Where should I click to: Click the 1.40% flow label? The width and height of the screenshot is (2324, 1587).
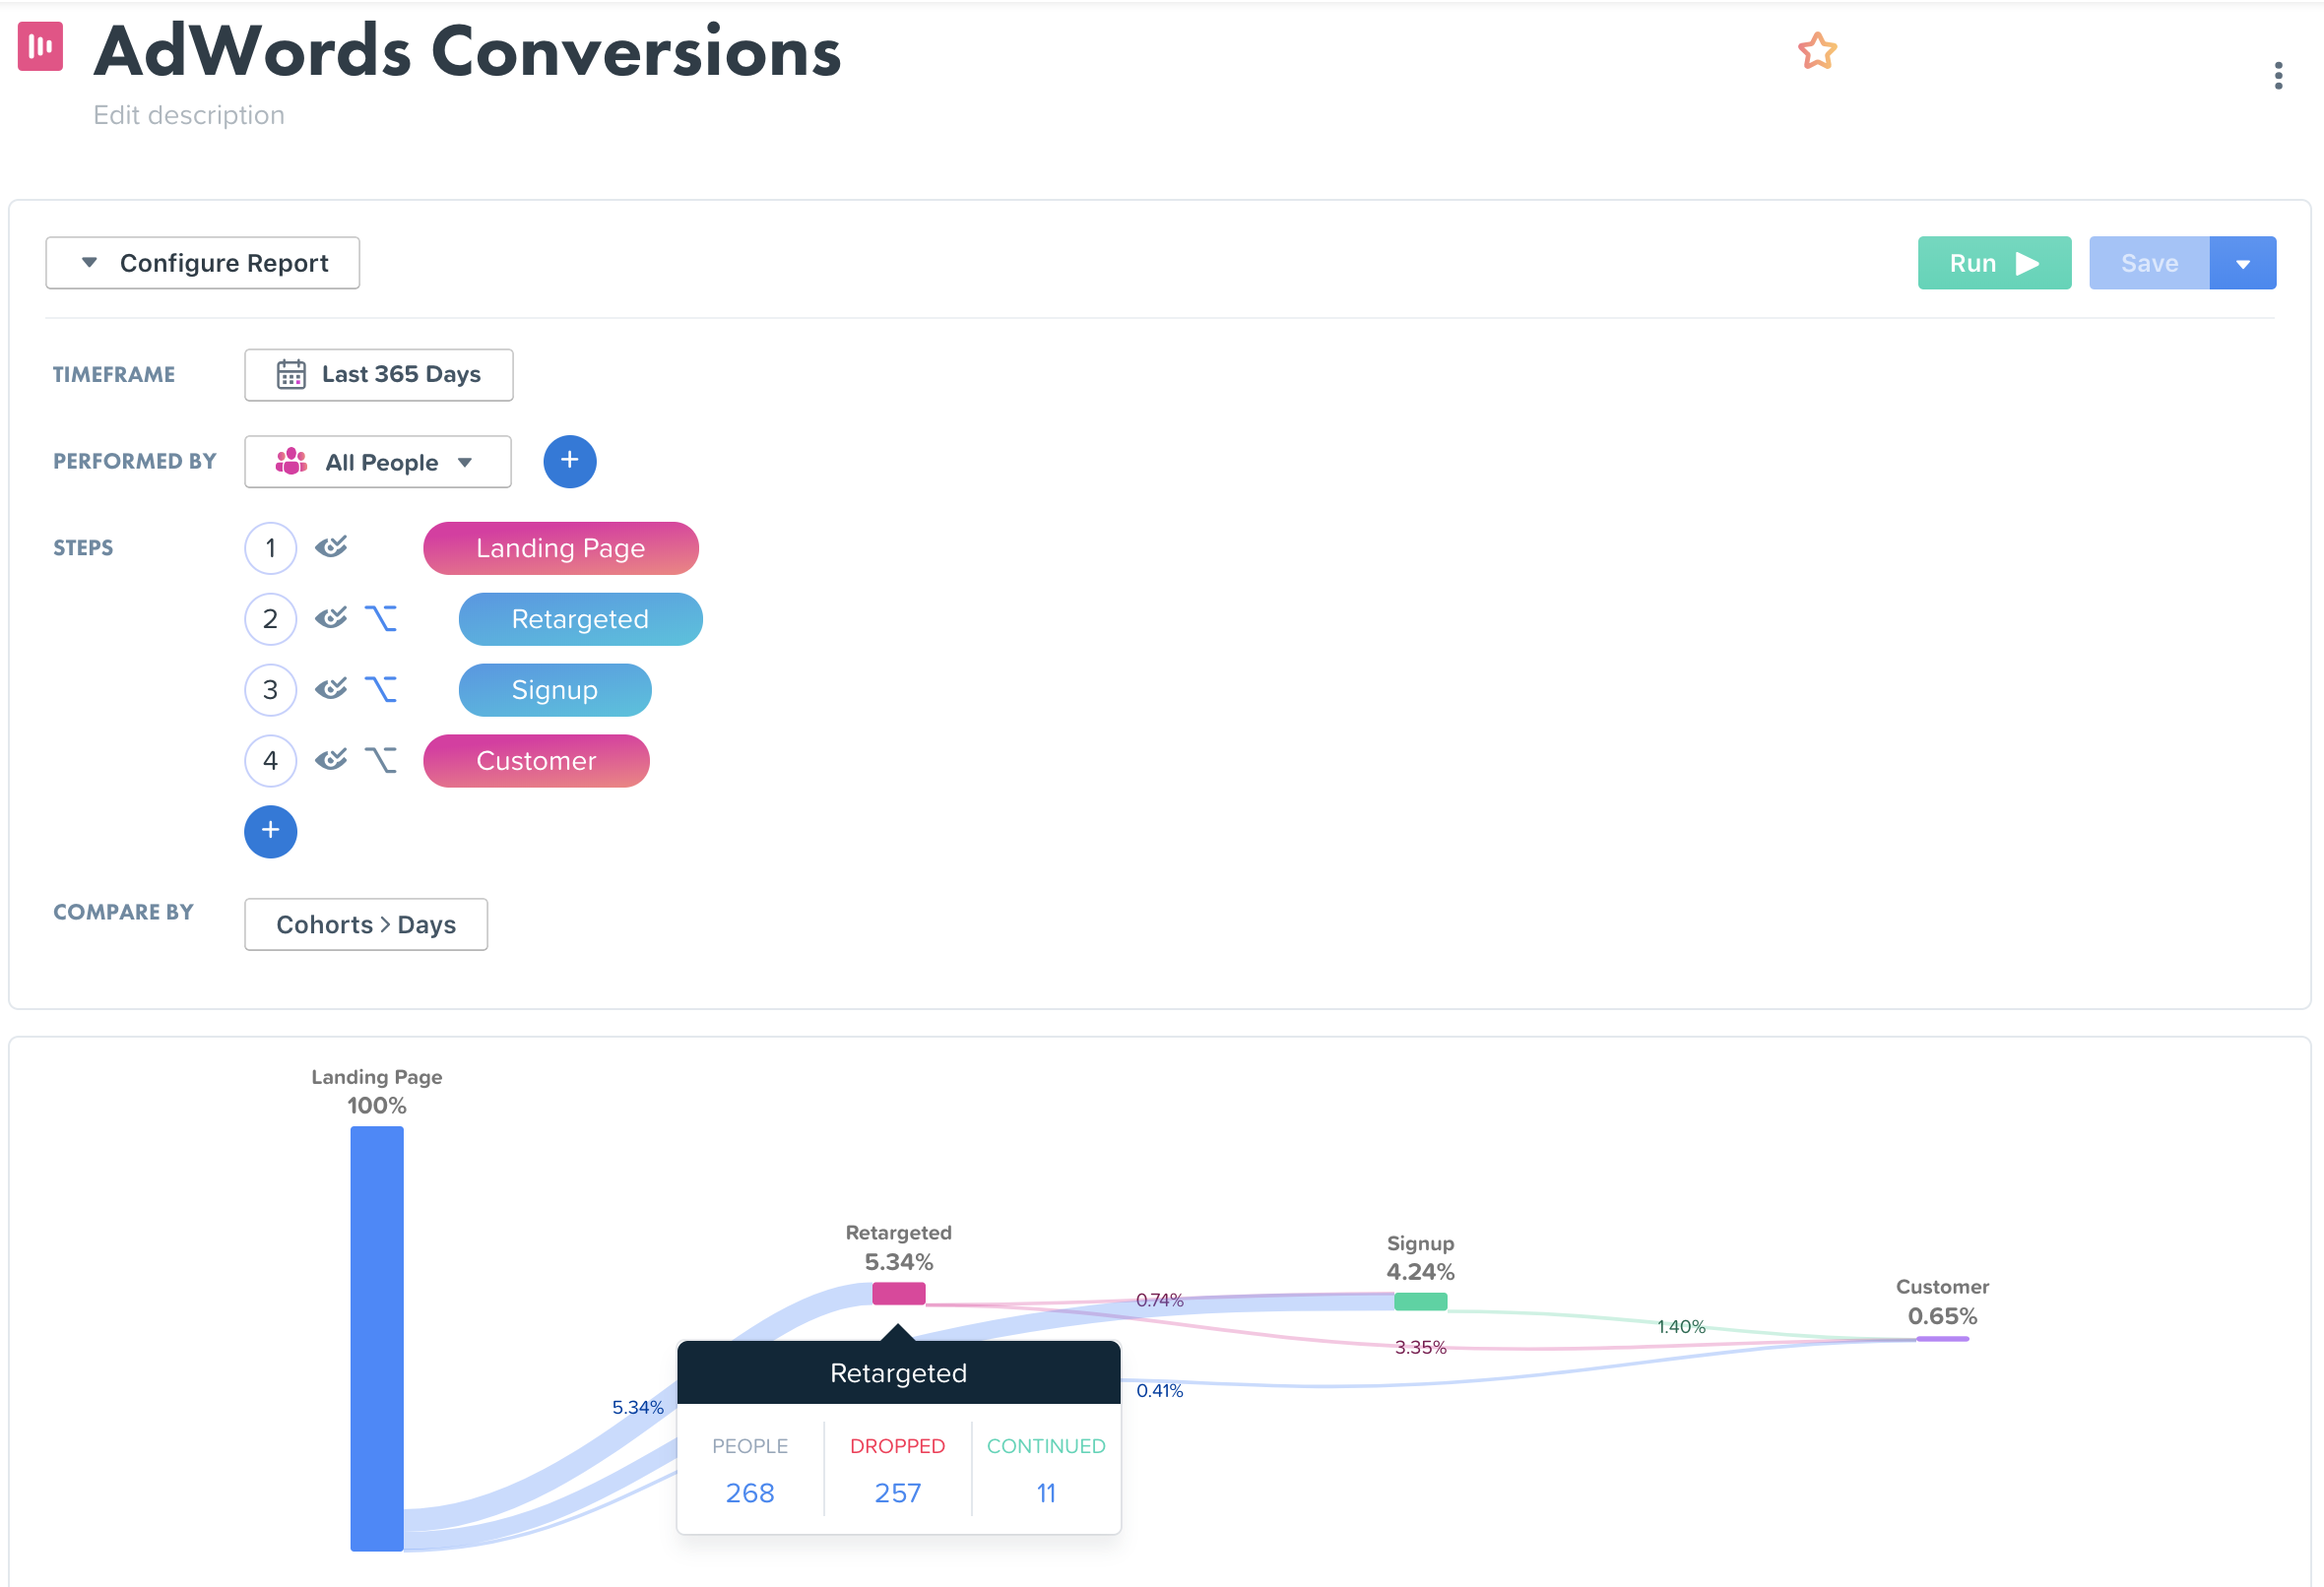1682,1326
